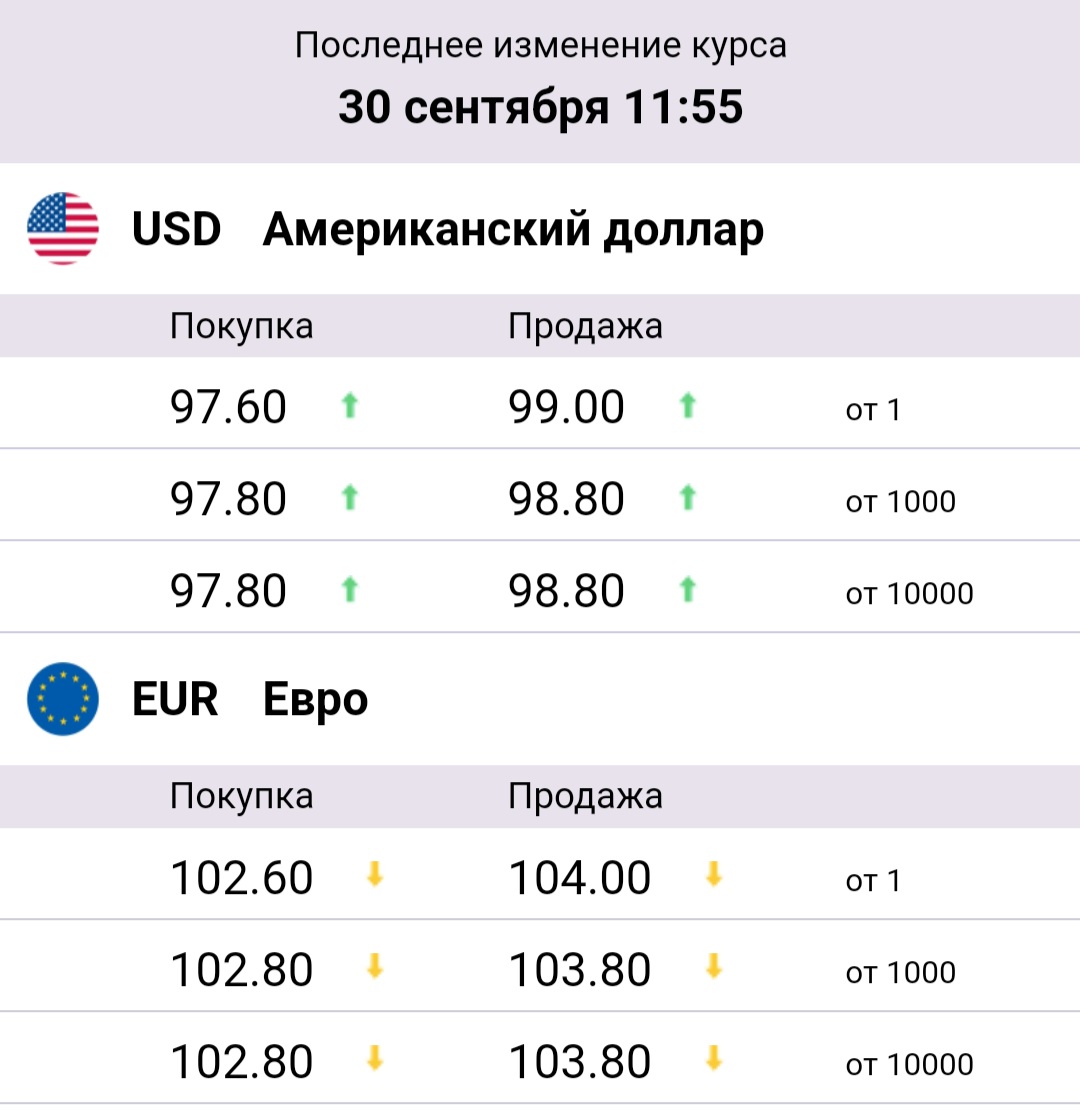The height and width of the screenshot is (1110, 1080).
Task: Click the USA flag icon
Action: (x=63, y=229)
